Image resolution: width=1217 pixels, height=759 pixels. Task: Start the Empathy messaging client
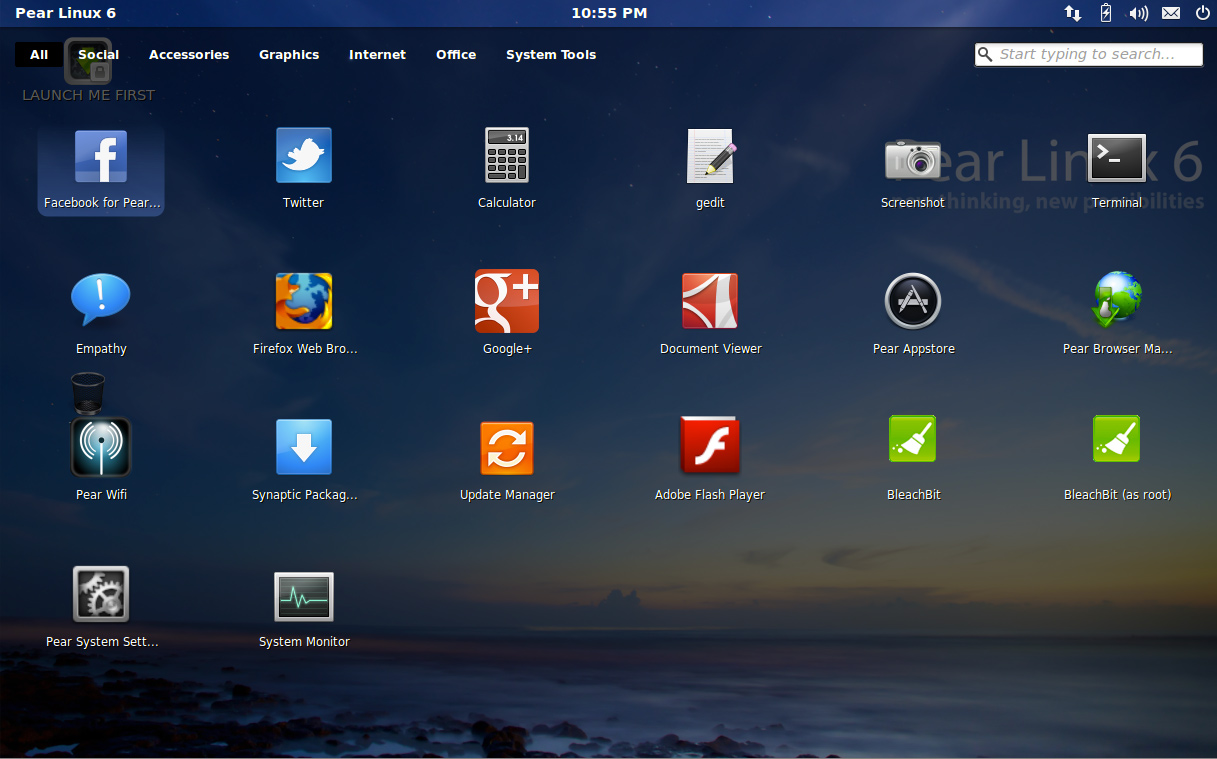click(x=100, y=313)
